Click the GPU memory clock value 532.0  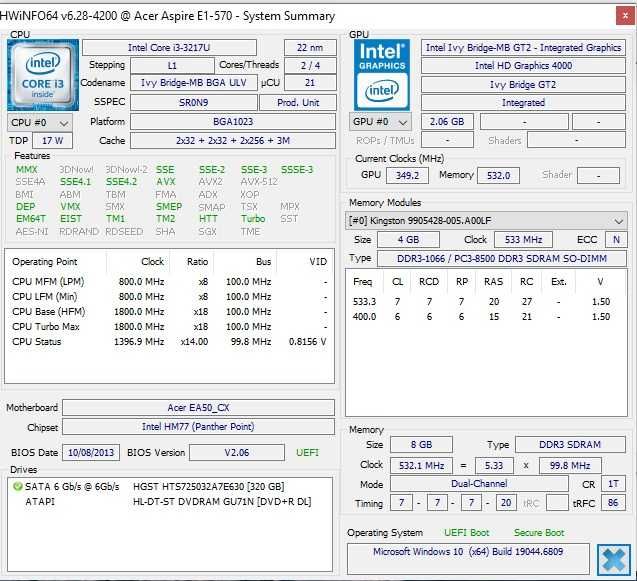pos(498,176)
